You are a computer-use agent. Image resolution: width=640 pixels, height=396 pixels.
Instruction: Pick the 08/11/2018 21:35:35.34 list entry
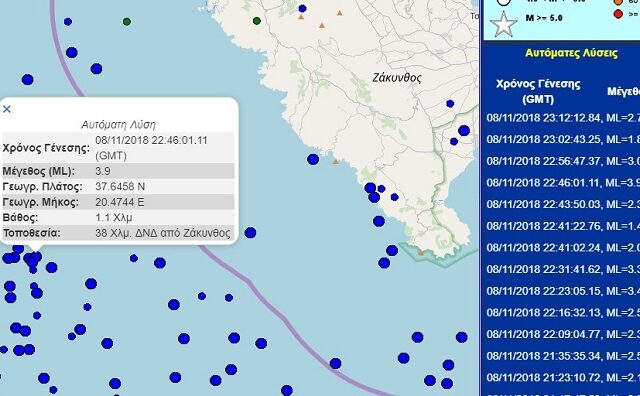(563, 356)
